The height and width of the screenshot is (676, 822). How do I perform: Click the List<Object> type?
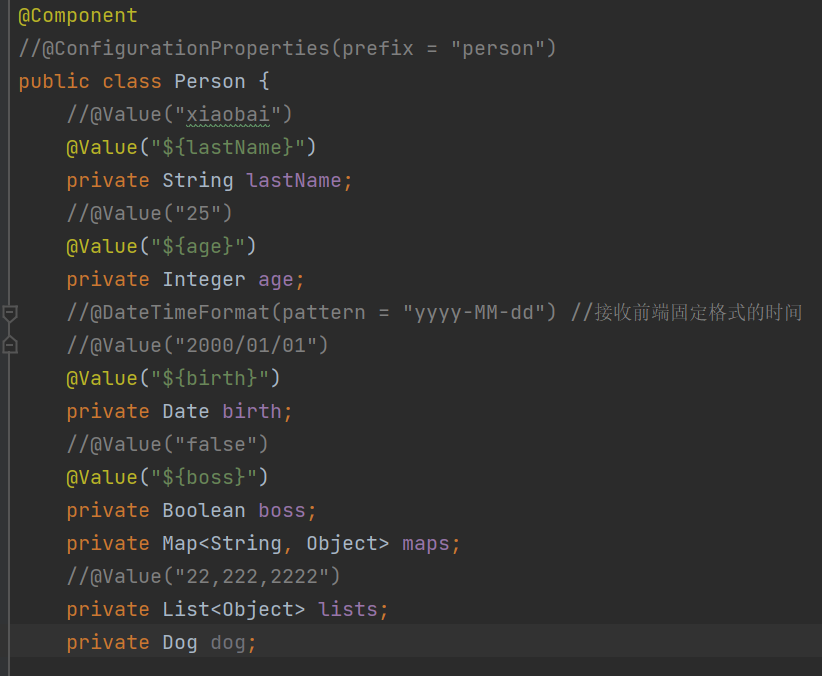(x=233, y=610)
